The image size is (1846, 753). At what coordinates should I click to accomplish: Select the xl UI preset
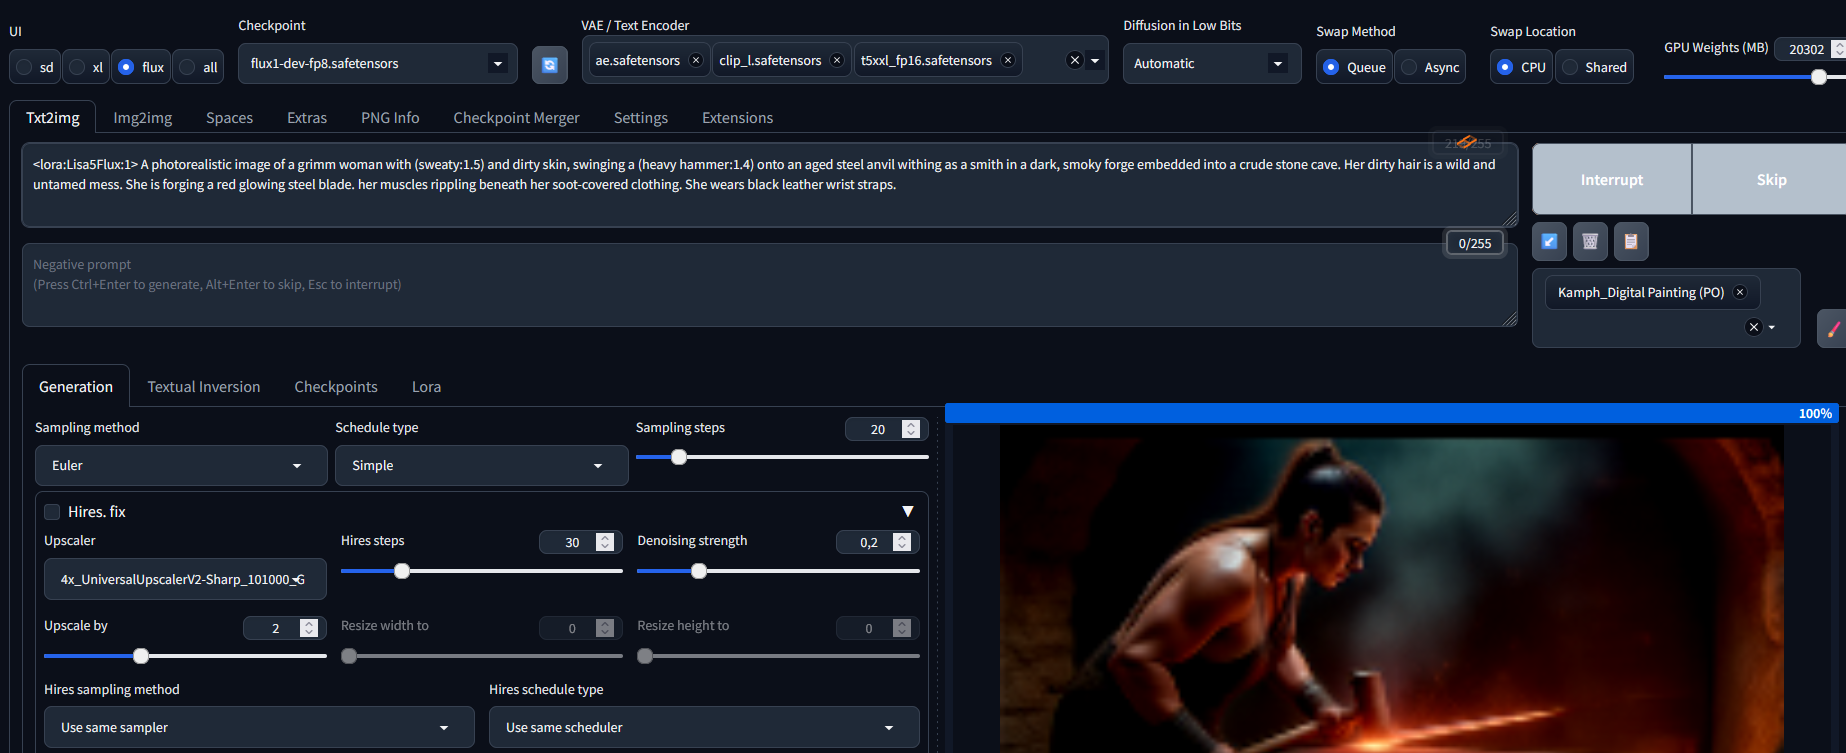click(86, 67)
